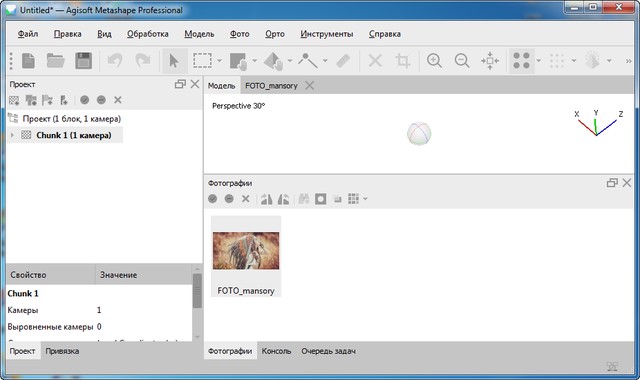
Task: Select the Navigation arrow cursor tool
Action: (x=174, y=61)
